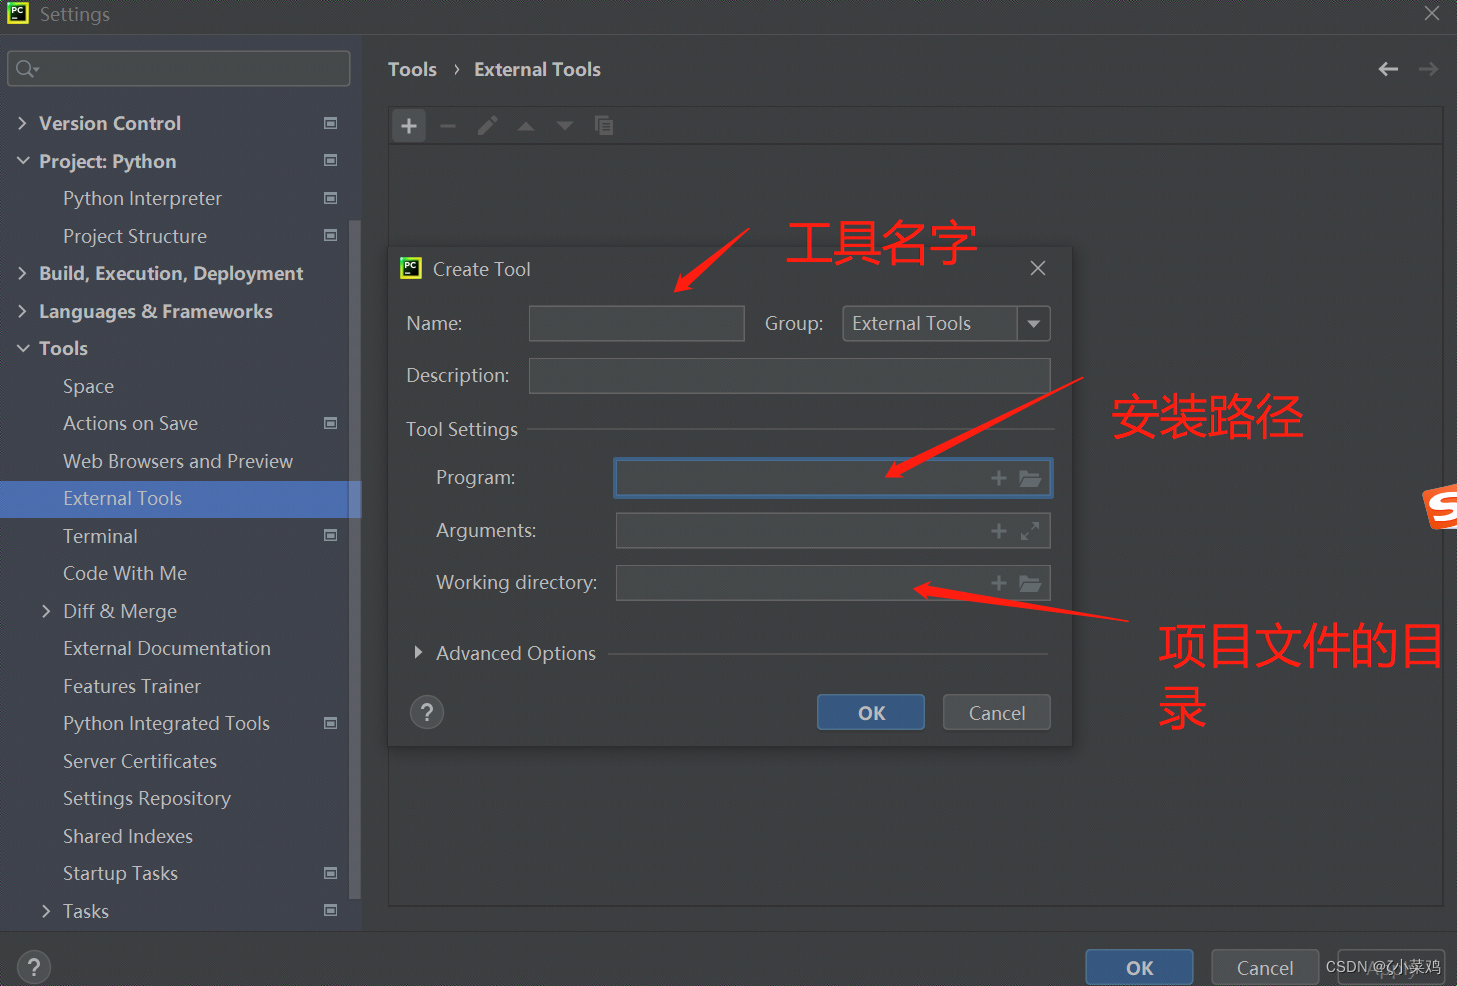Click the duplicate tool icon
The width and height of the screenshot is (1457, 986).
pos(604,125)
